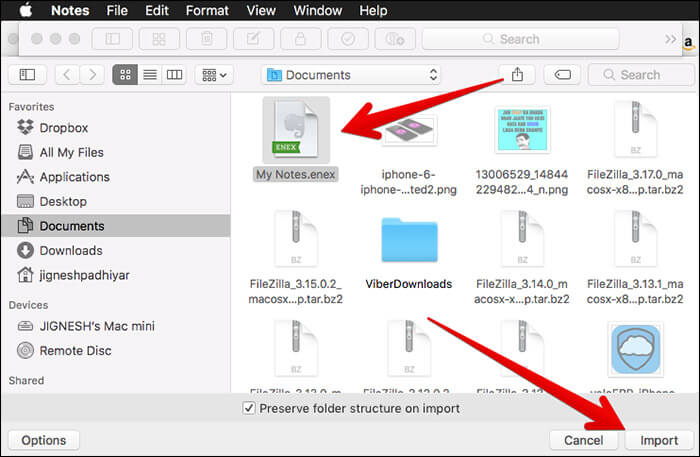Toggle the dialog sidebar button

pos(27,75)
